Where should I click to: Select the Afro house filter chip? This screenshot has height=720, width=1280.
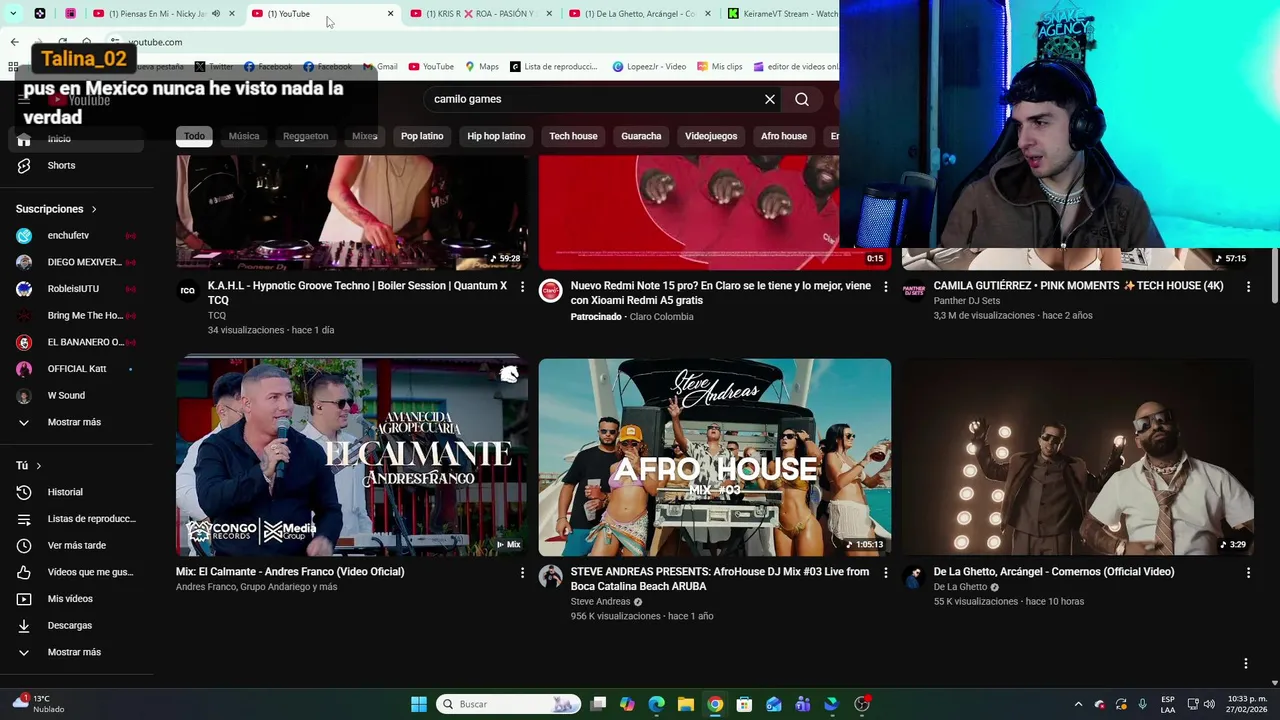coord(784,136)
